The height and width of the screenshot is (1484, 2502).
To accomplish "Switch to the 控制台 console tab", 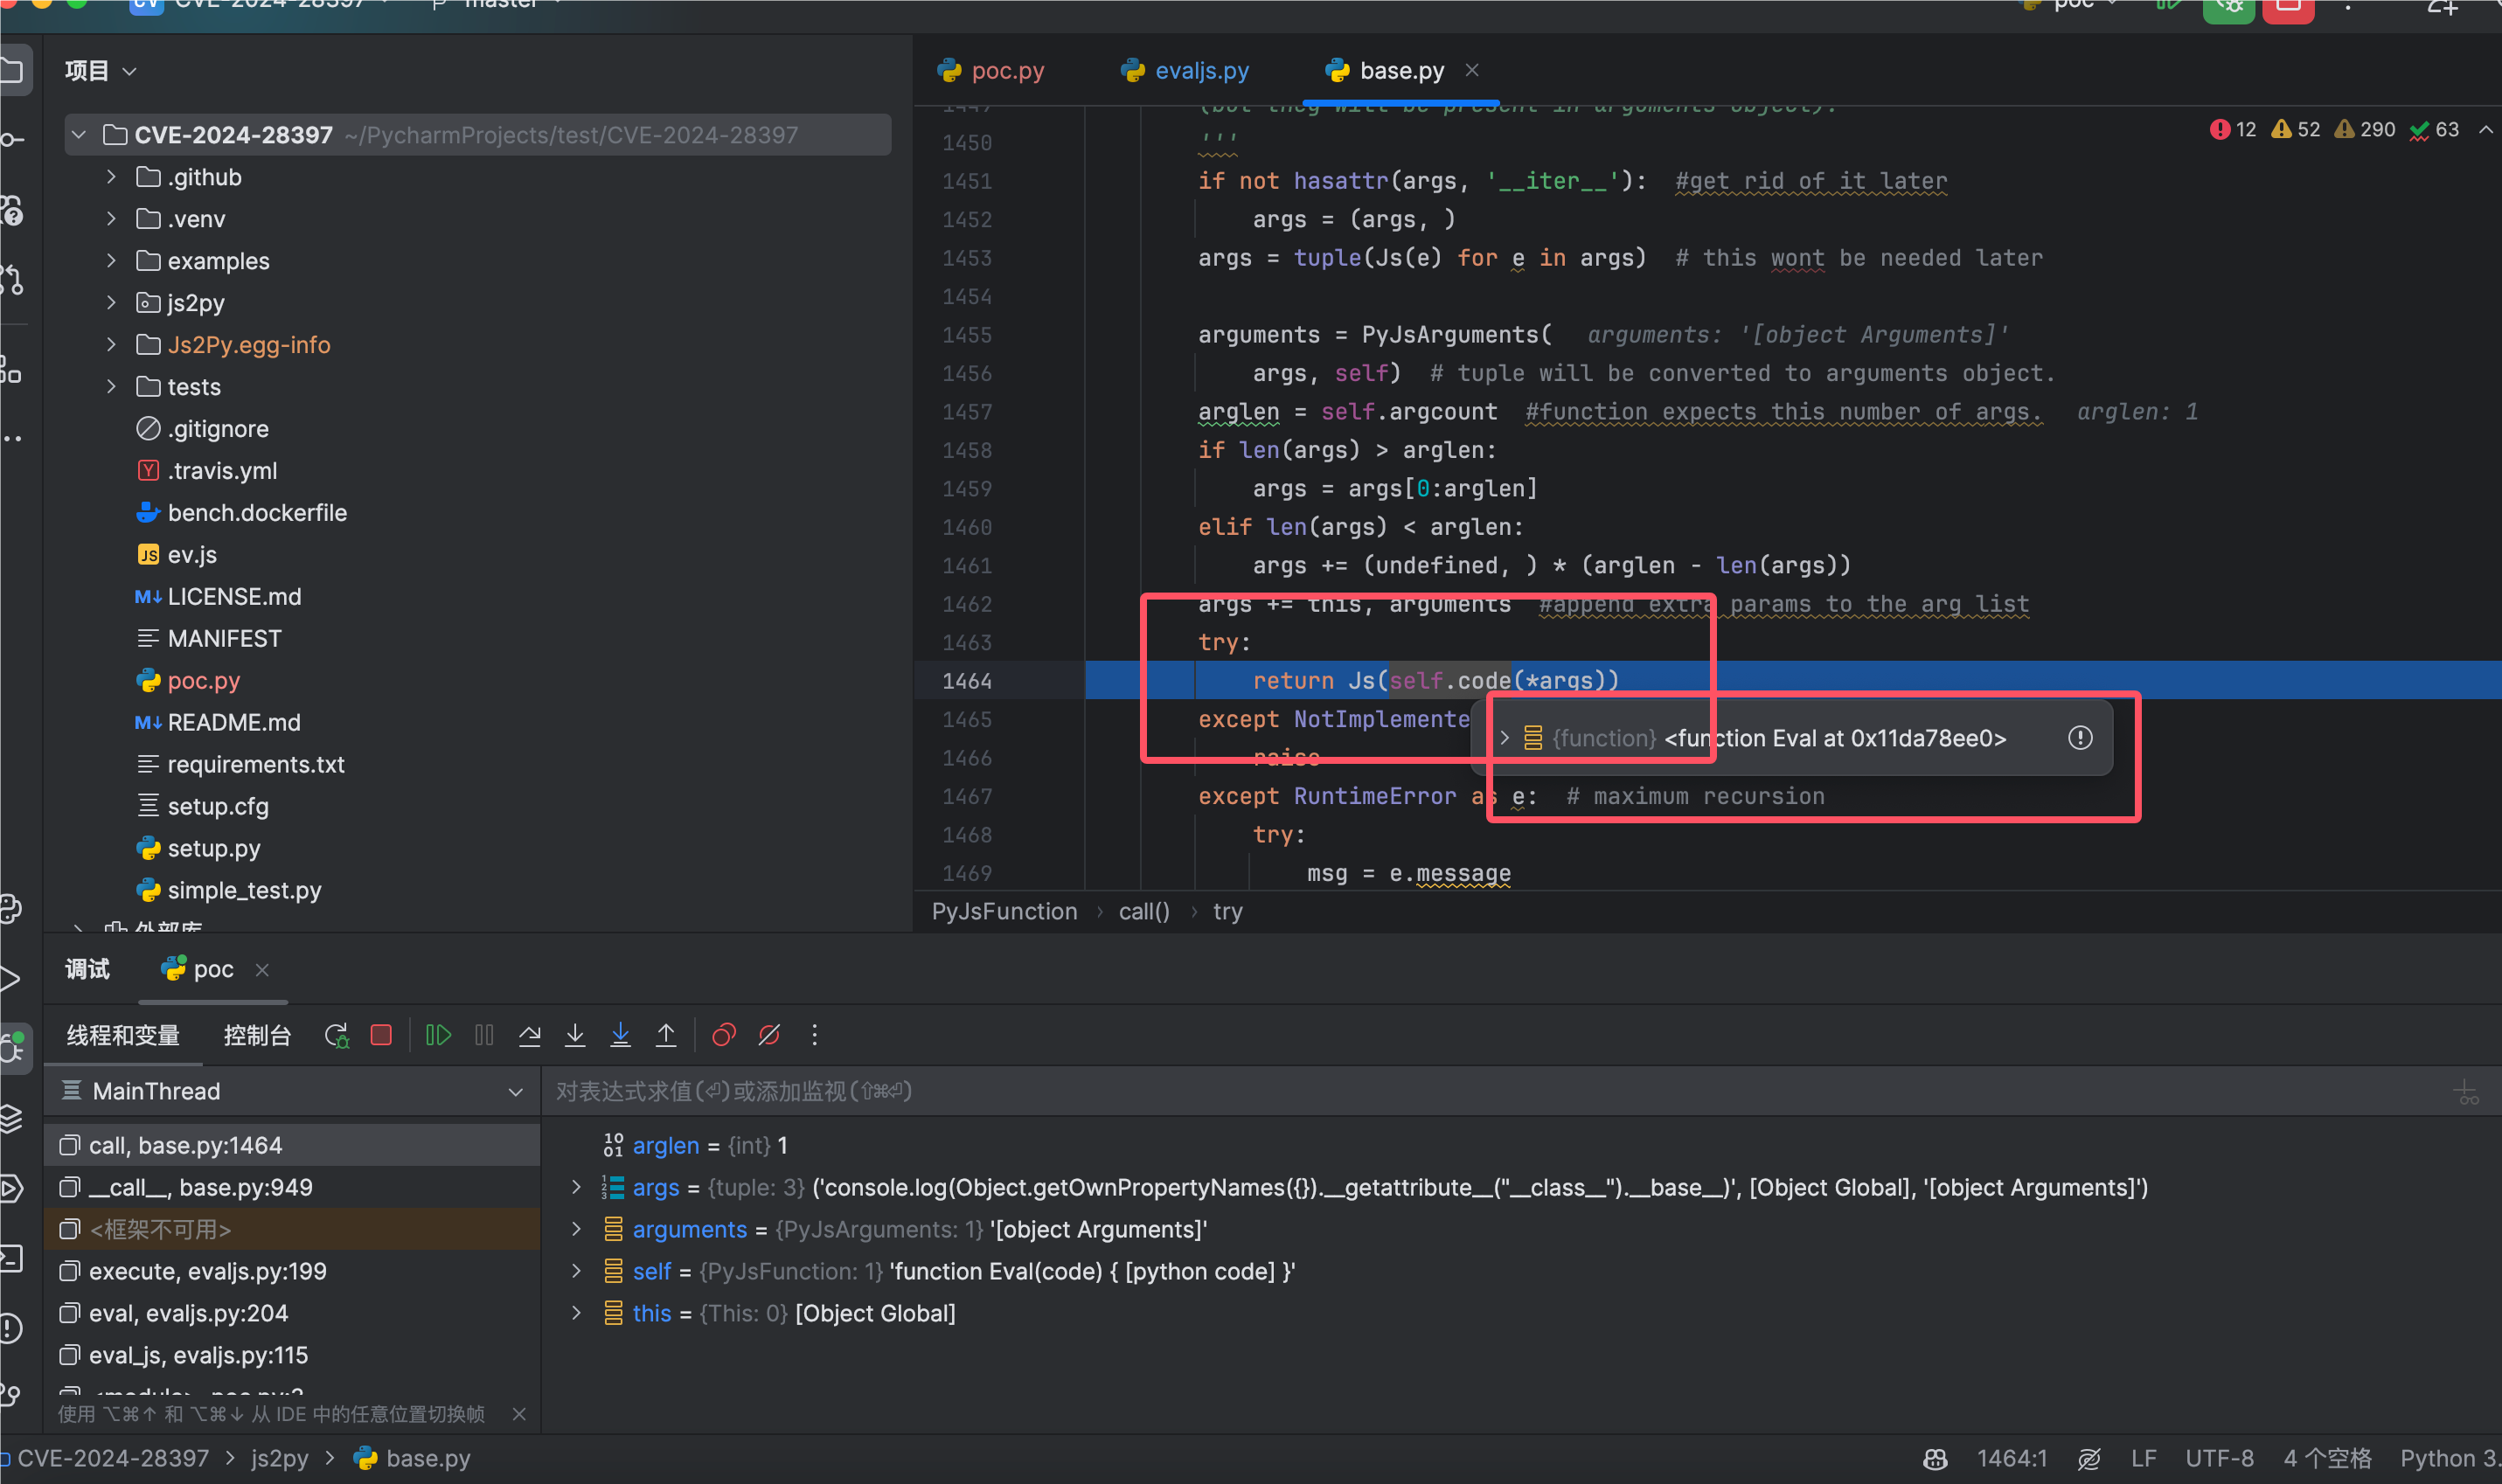I will 257,1035.
